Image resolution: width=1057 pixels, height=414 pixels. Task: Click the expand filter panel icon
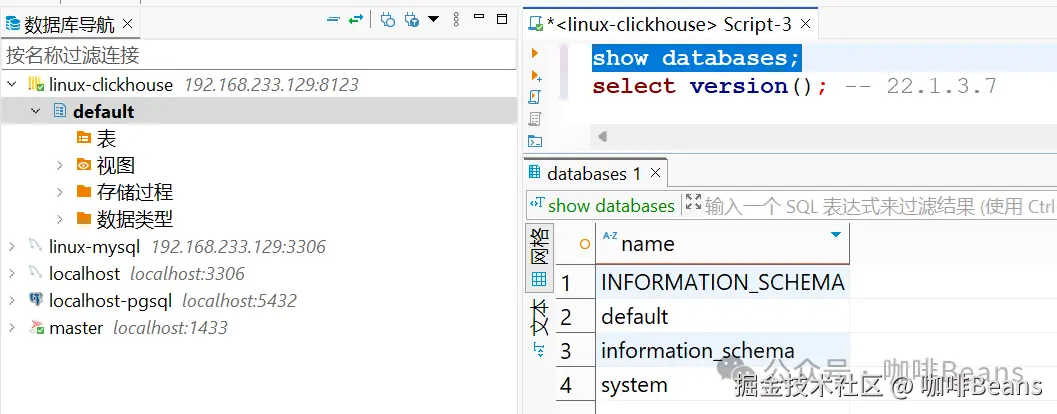click(693, 202)
